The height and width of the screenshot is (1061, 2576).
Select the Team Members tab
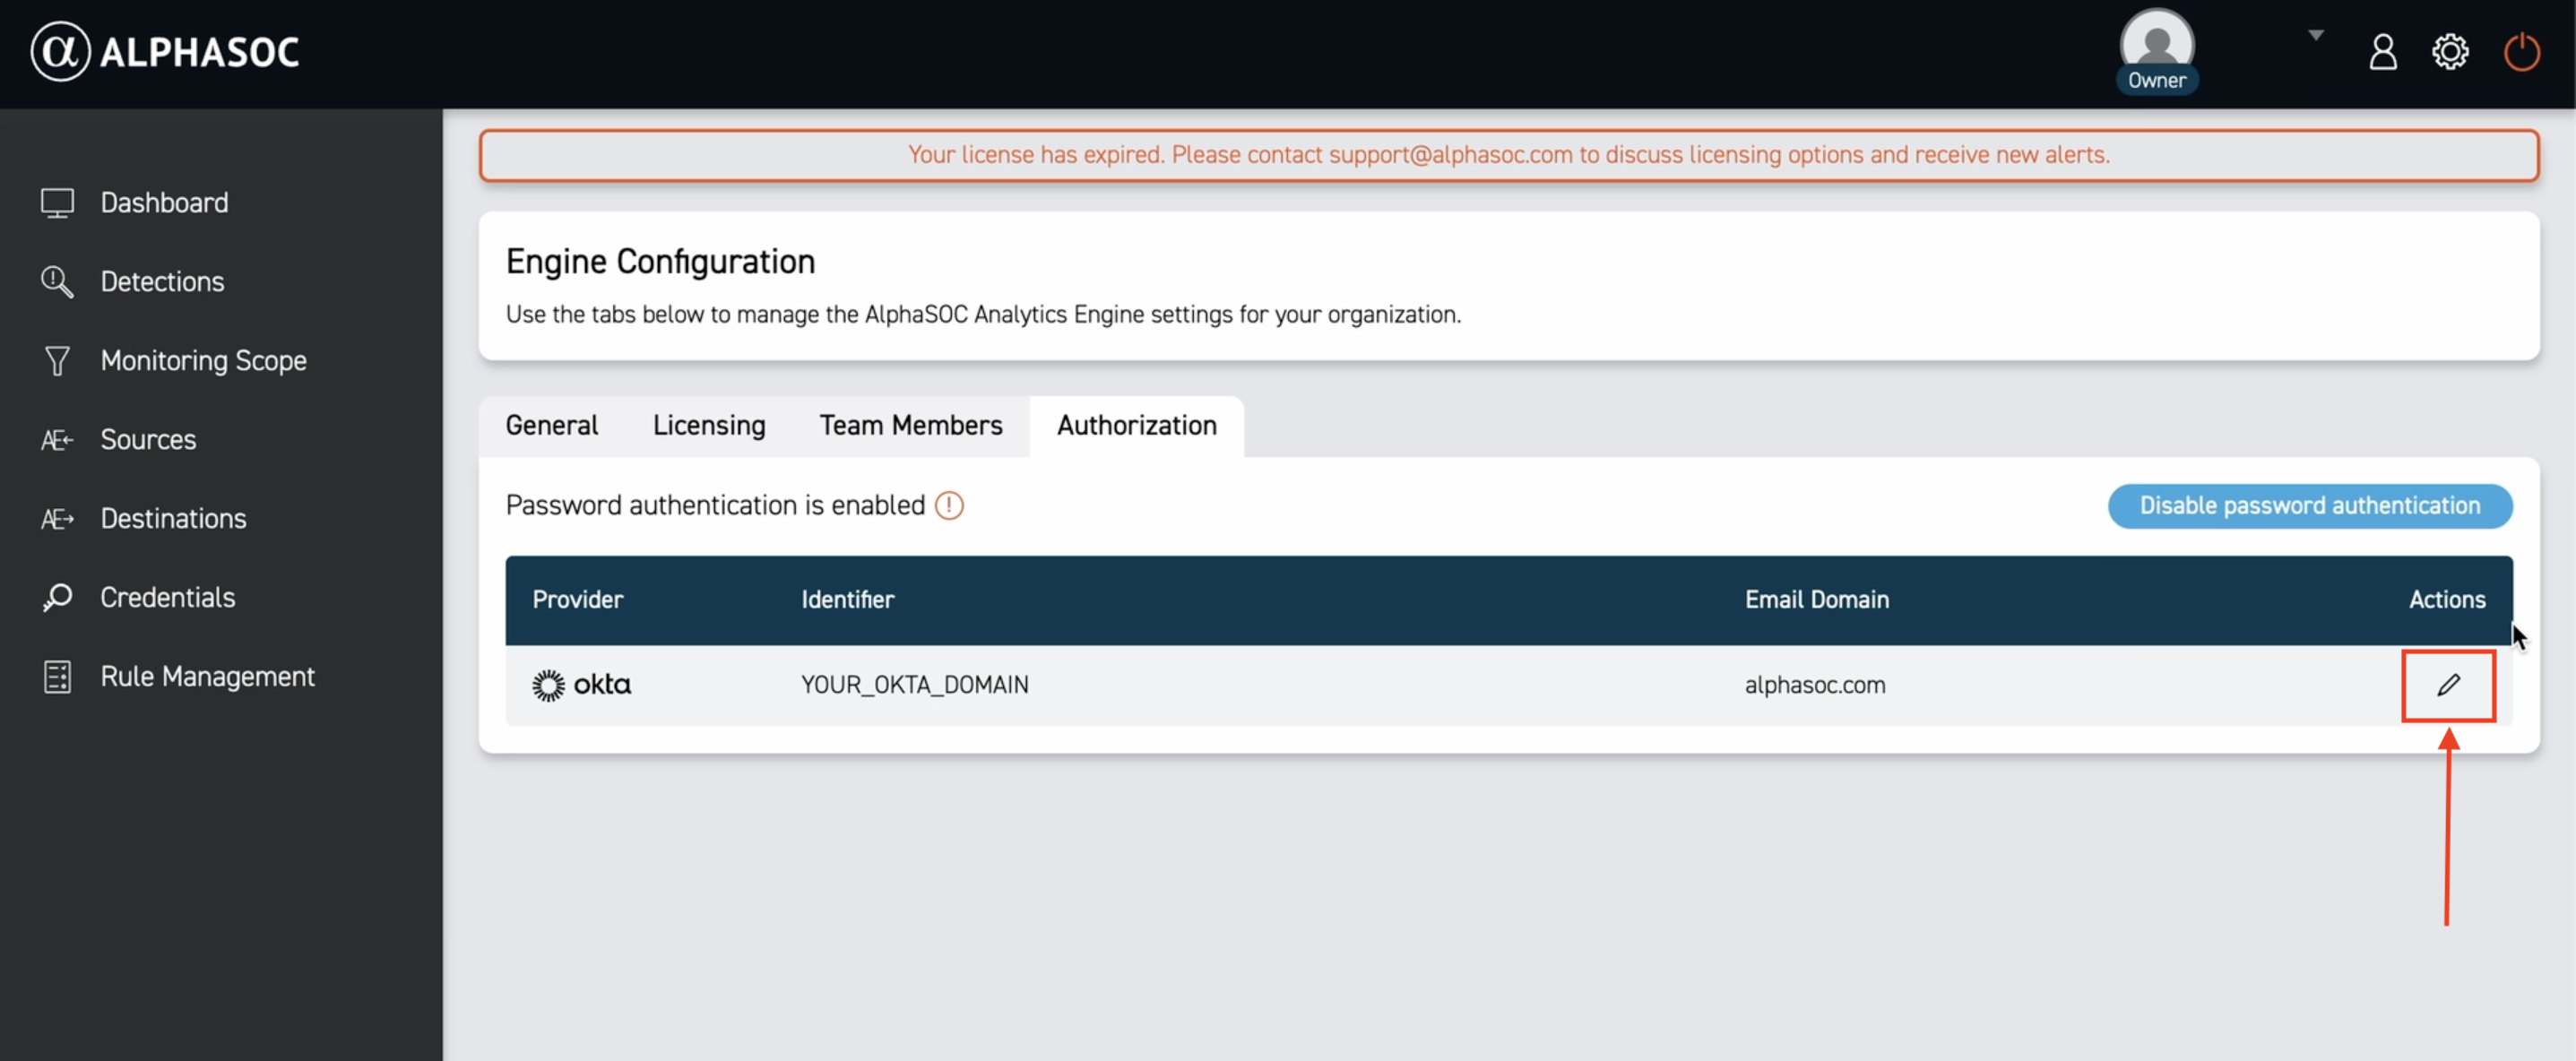click(910, 426)
